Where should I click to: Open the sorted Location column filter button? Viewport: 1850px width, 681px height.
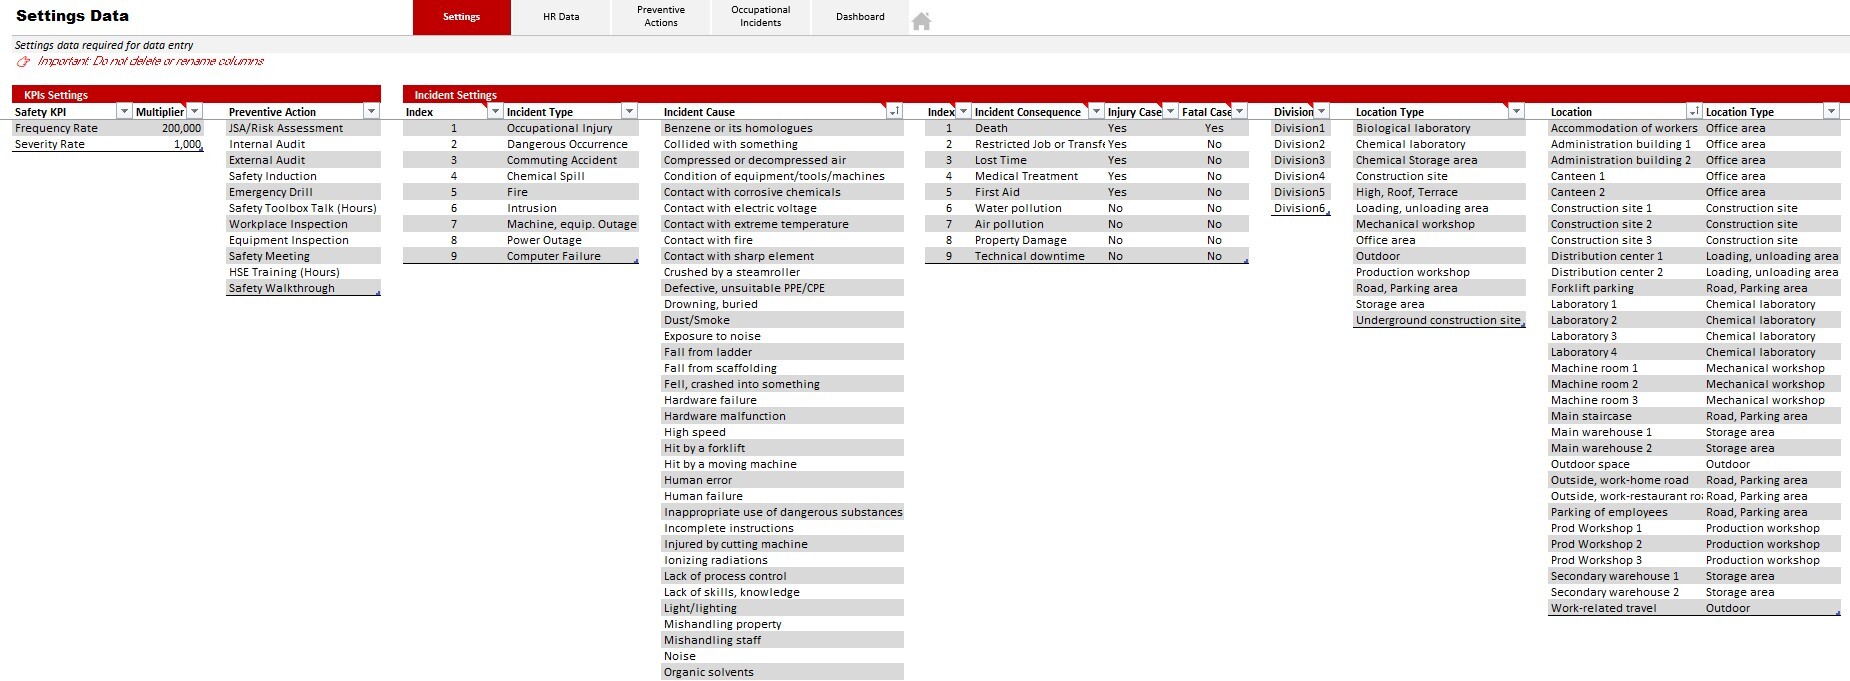click(1694, 111)
